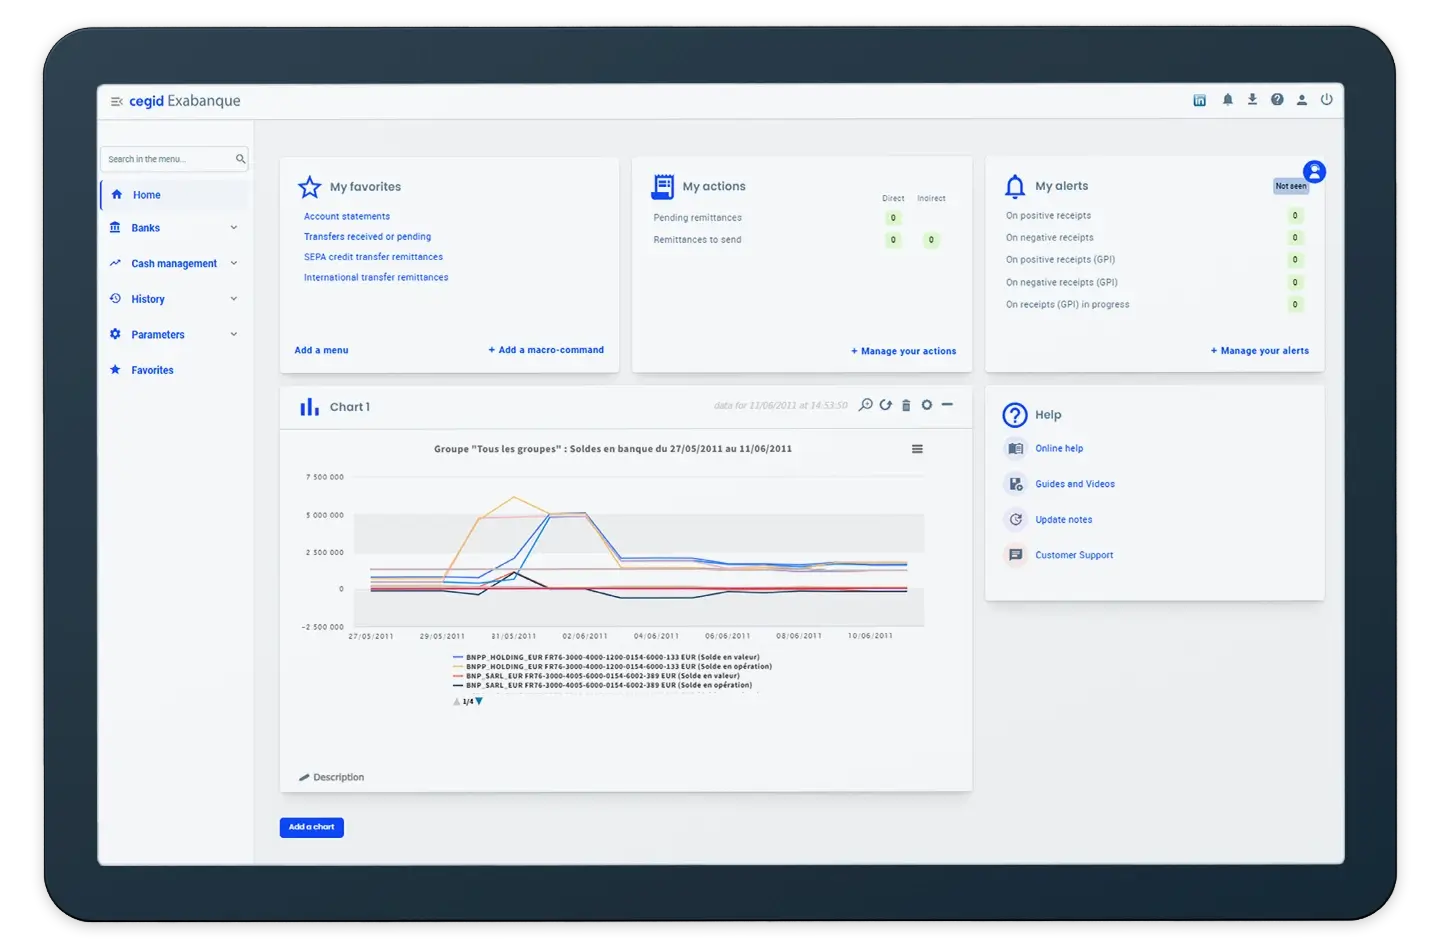Viewport: 1440px width, 951px height.
Task: Go to Favorites in the sidebar
Action: click(152, 370)
